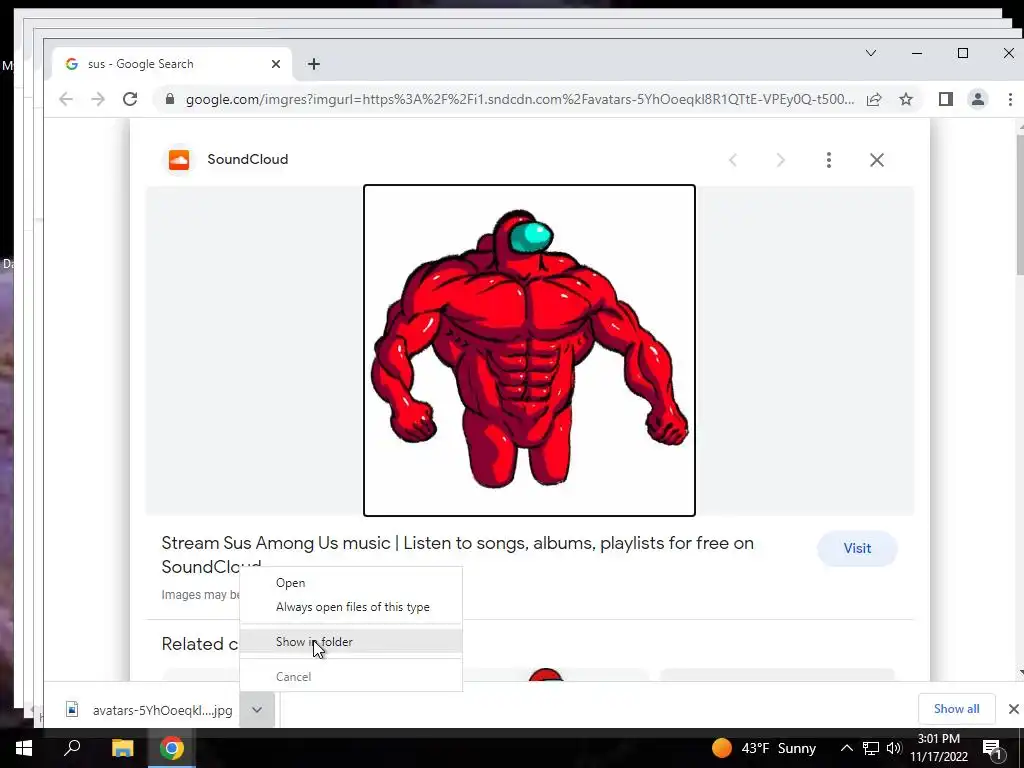Open the Chrome profile avatar
Screen dimensions: 1024x768
point(978,99)
